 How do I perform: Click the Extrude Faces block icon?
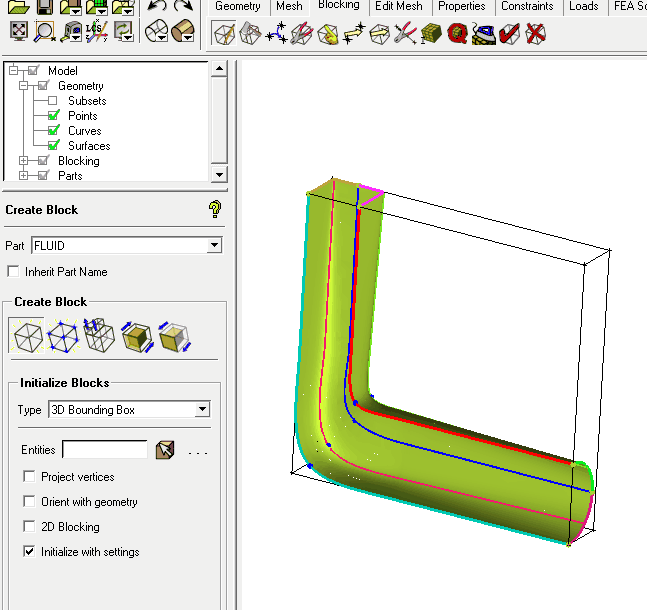pyautogui.click(x=100, y=336)
